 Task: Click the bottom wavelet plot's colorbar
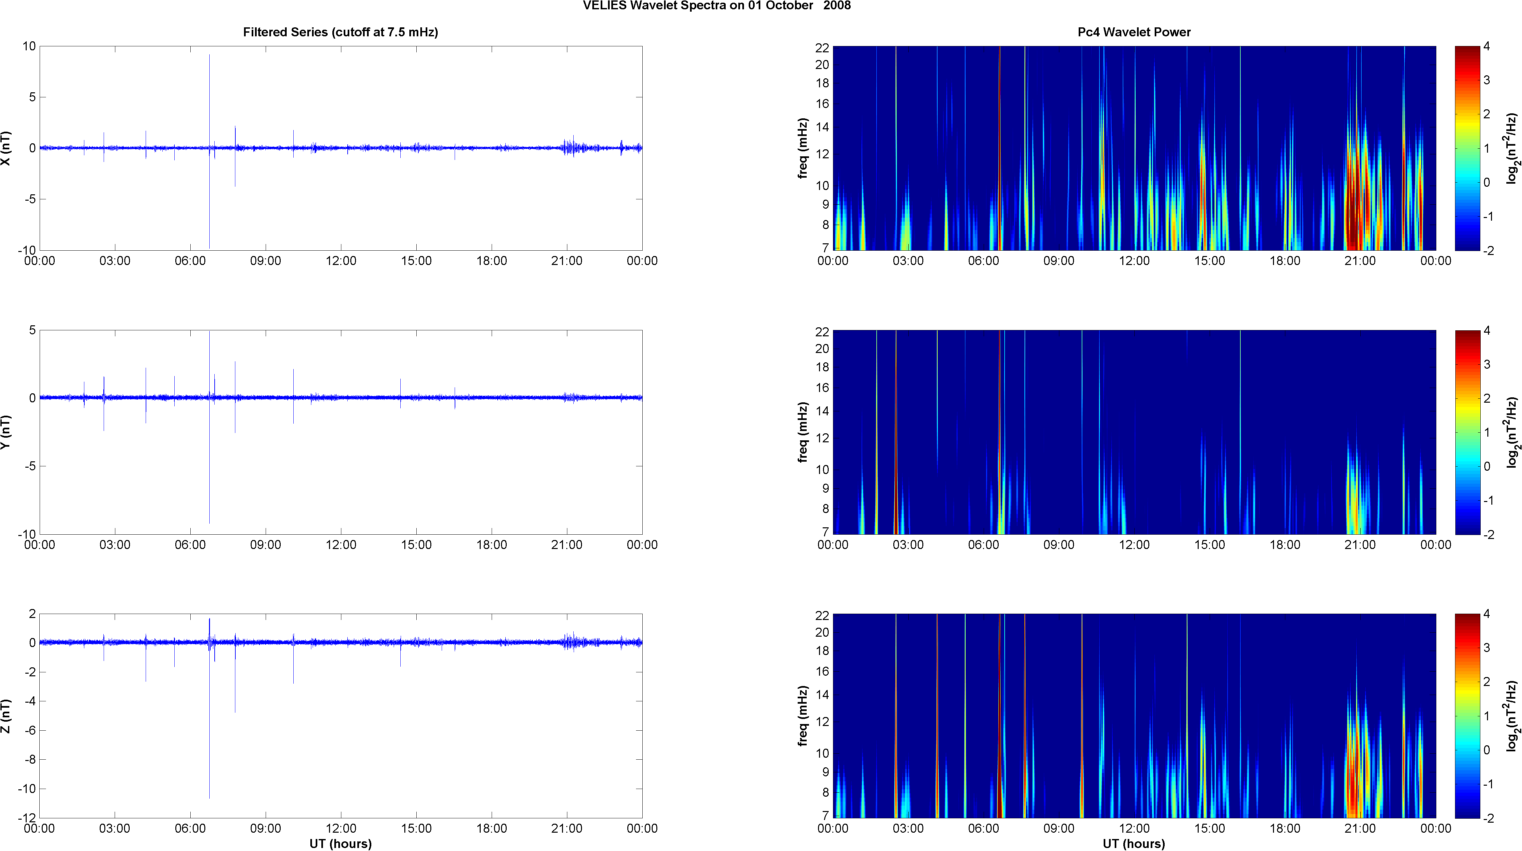coord(1466,716)
